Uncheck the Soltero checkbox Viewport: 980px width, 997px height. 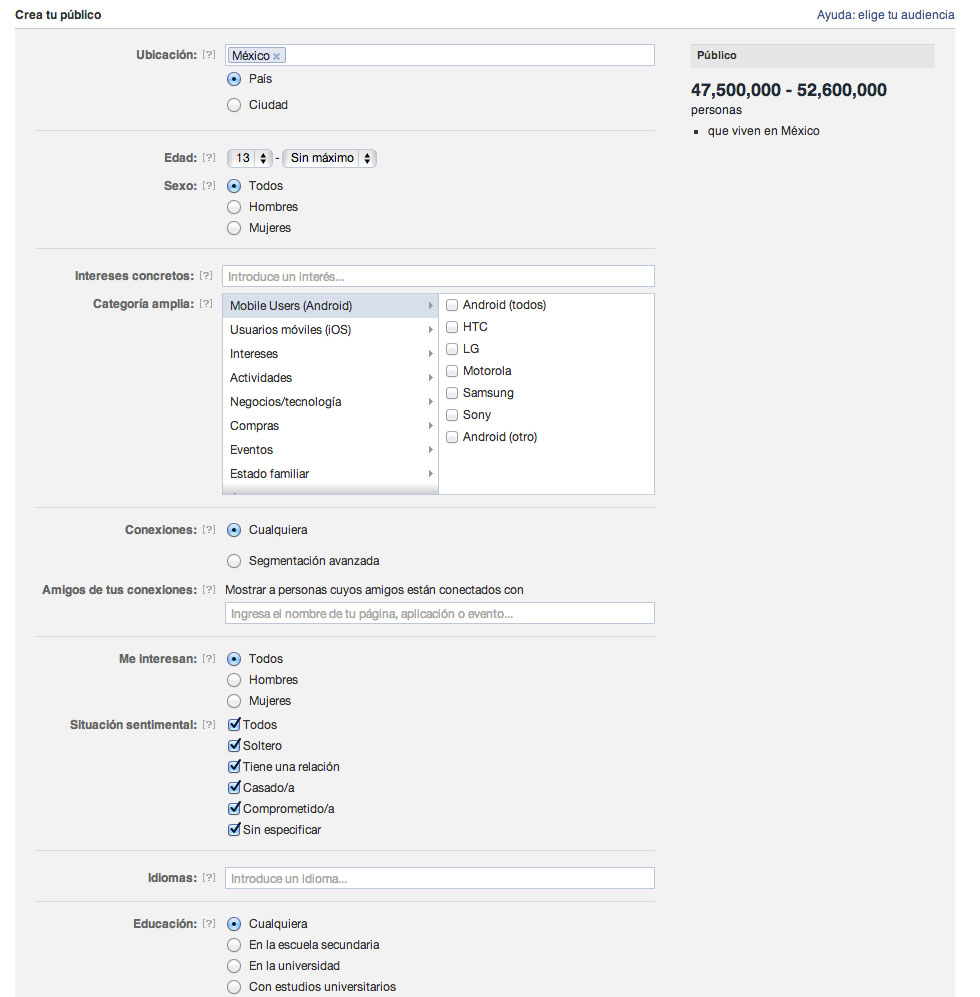(235, 746)
